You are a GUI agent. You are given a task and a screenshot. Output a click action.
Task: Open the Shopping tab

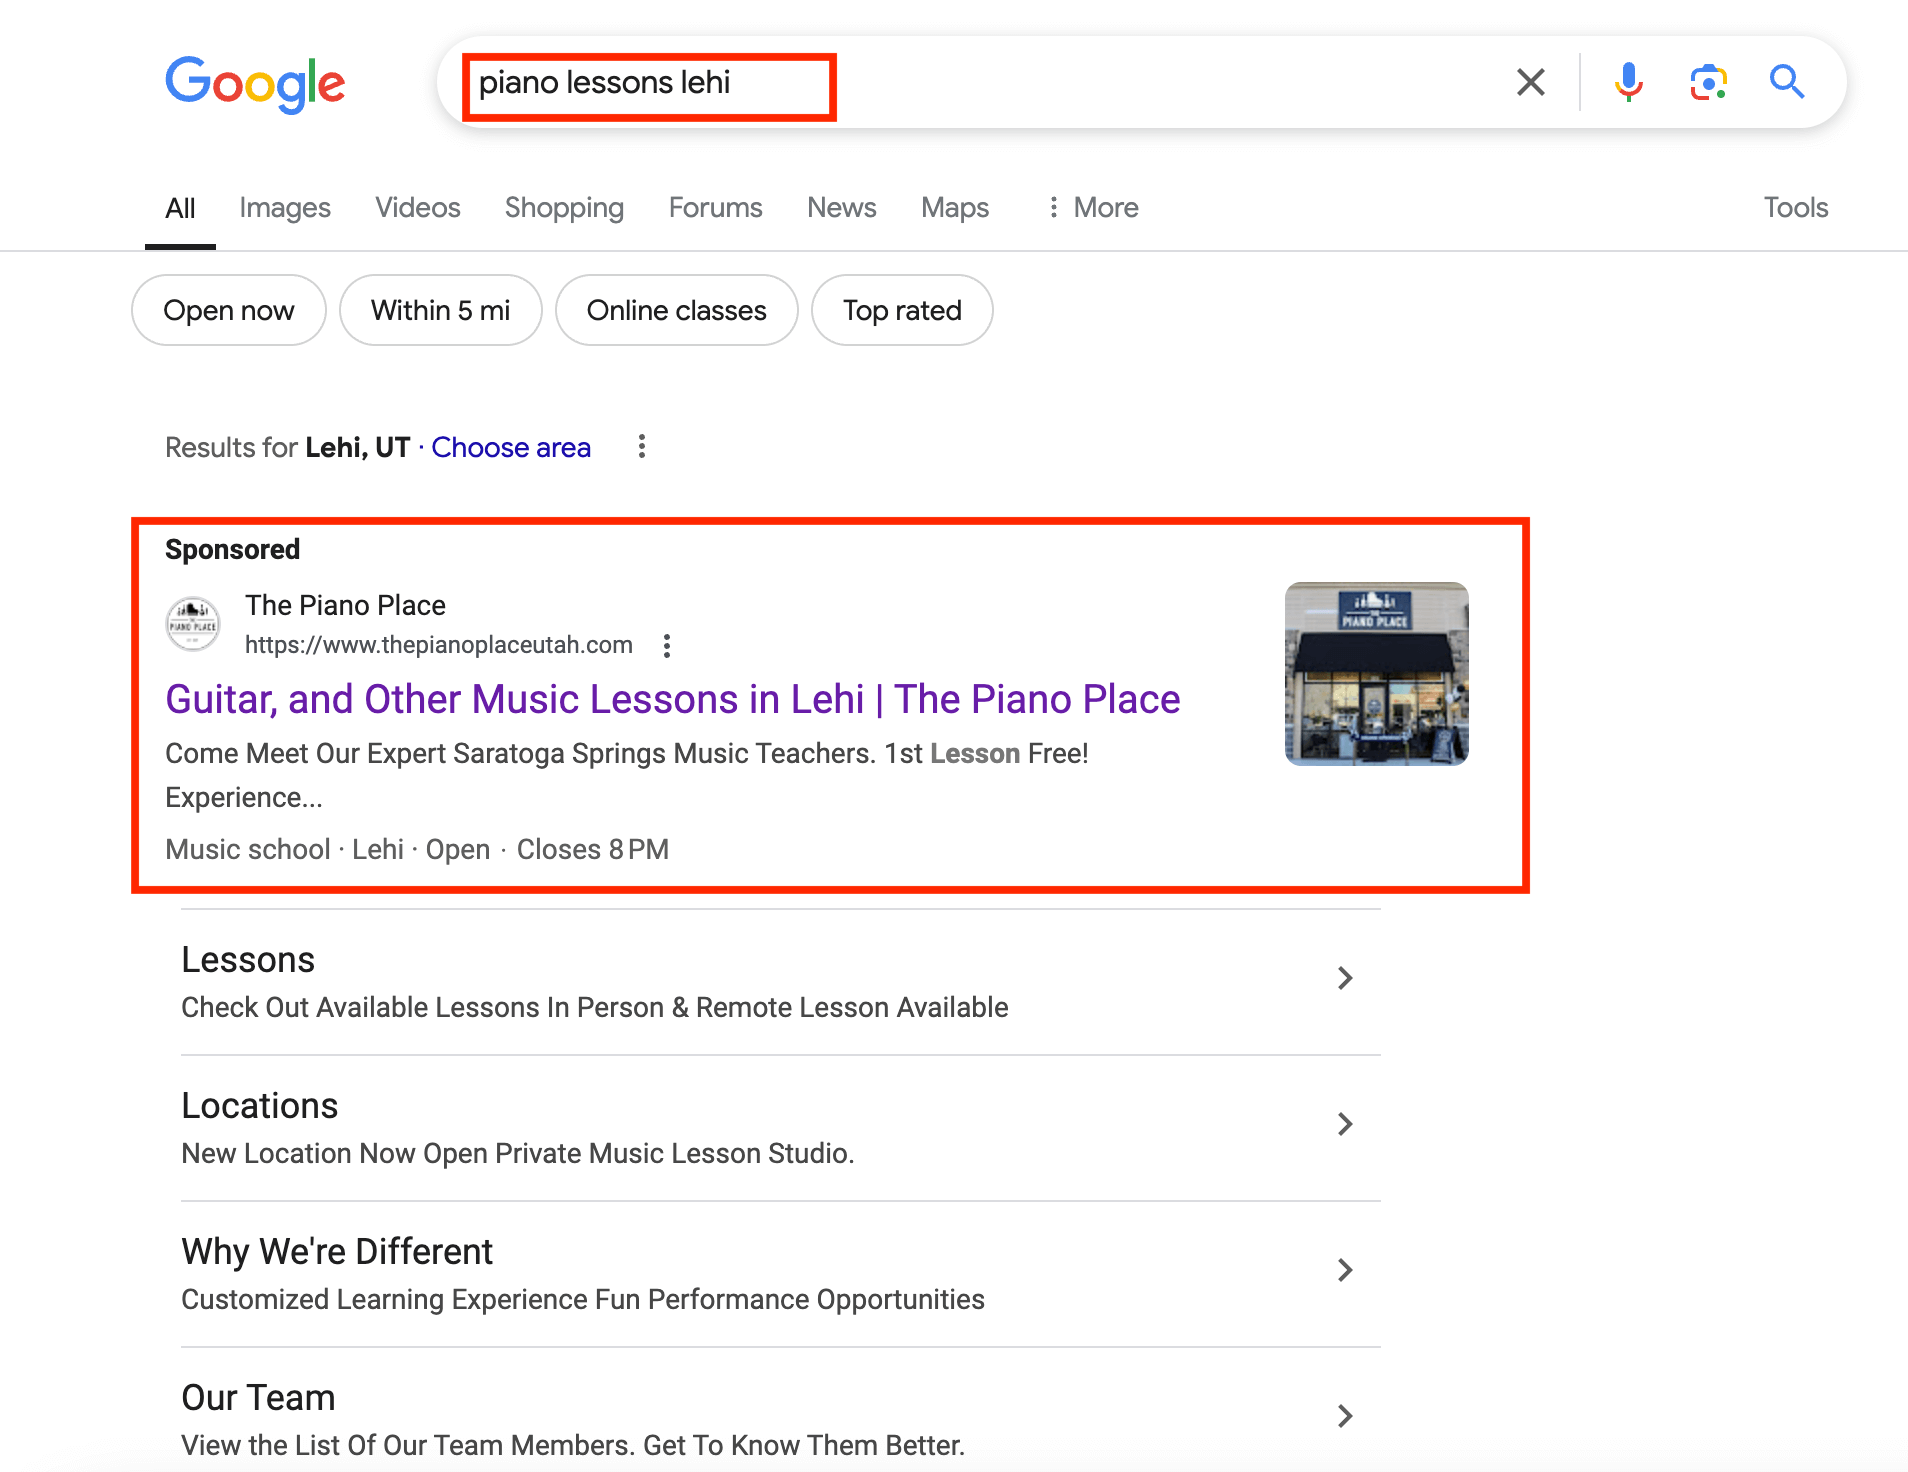point(564,208)
